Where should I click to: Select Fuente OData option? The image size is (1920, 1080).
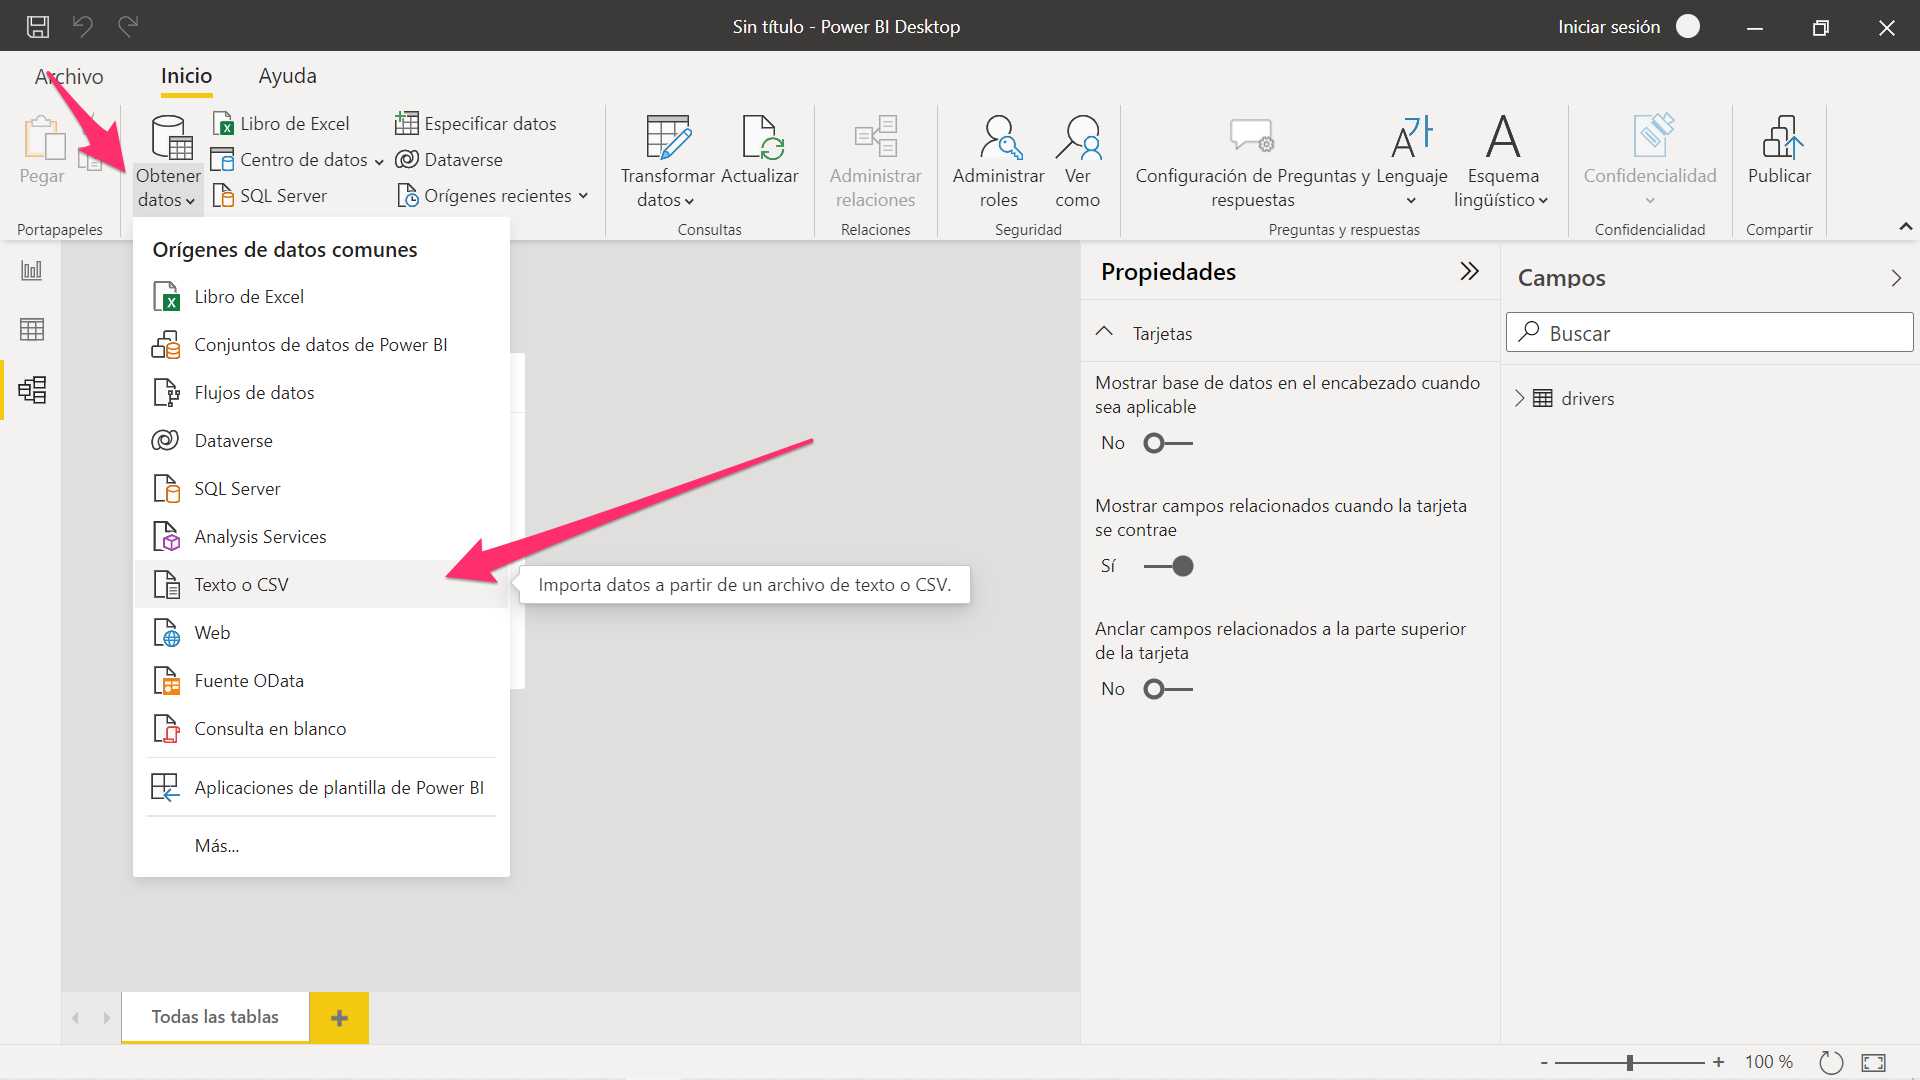[321, 681]
